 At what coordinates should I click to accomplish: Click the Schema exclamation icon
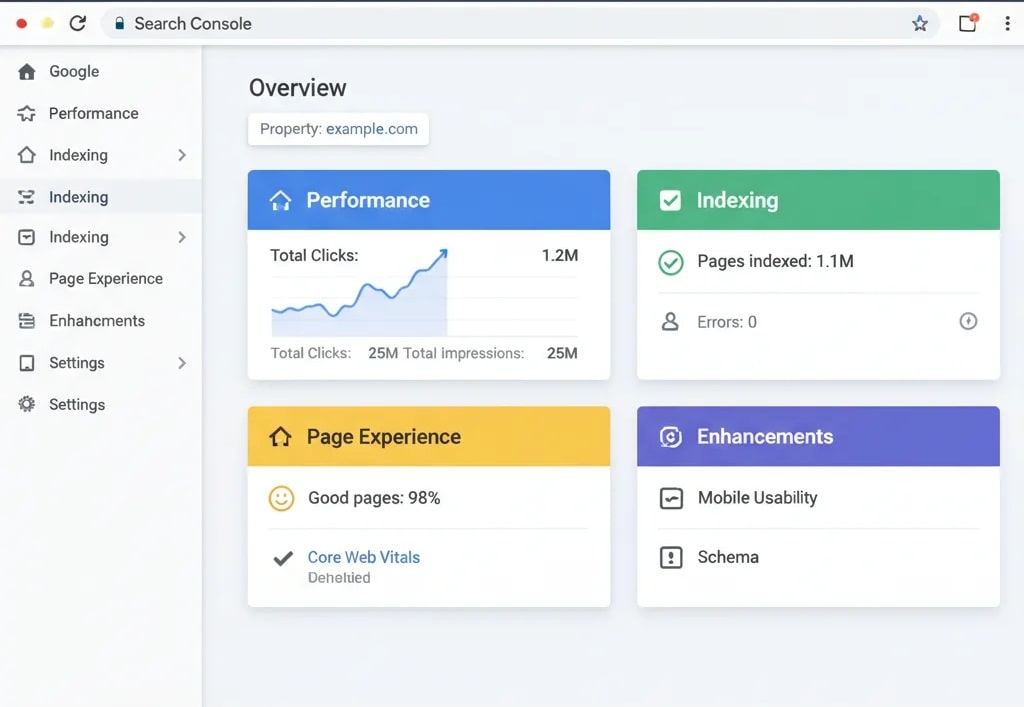click(x=671, y=558)
